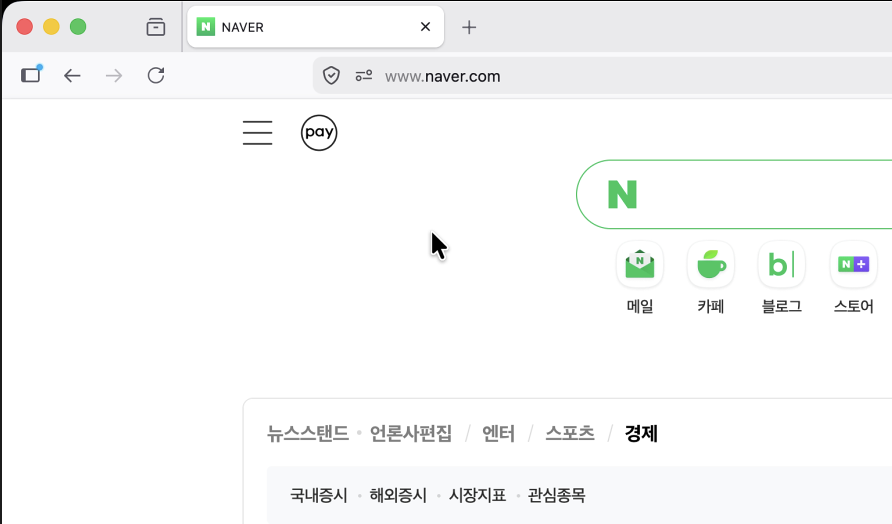Open the 메일 mail icon
Viewport: 892px width, 524px height.
click(x=639, y=265)
